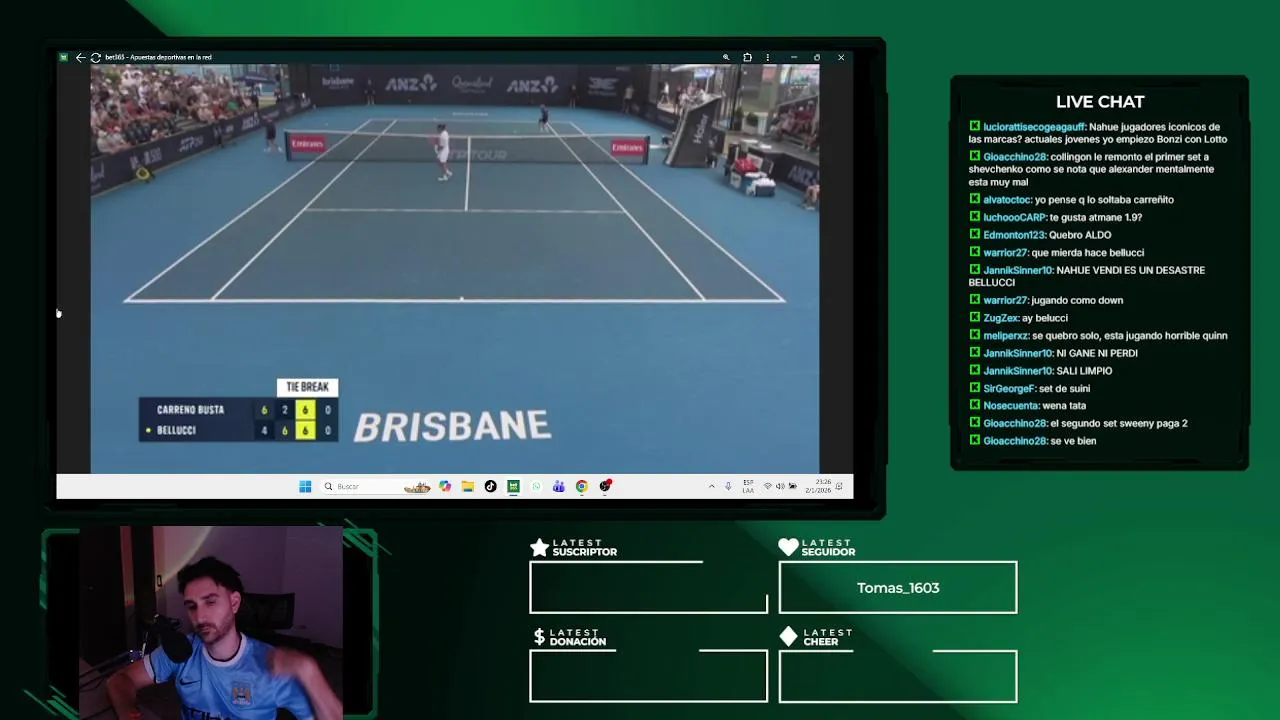Click the streamer webcam thumbnail
The image size is (1280, 720).
[210, 622]
